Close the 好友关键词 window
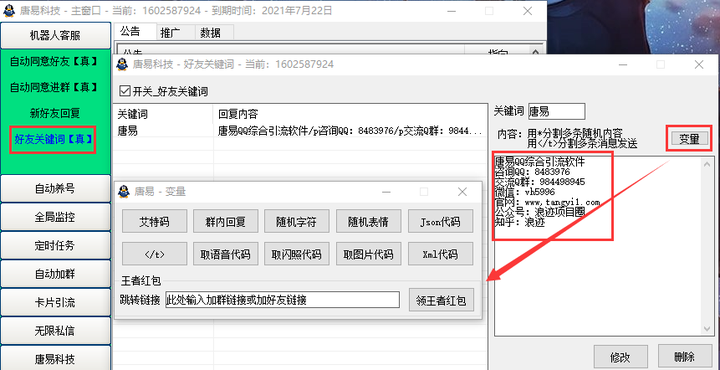Image resolution: width=720 pixels, height=370 pixels. pos(698,65)
